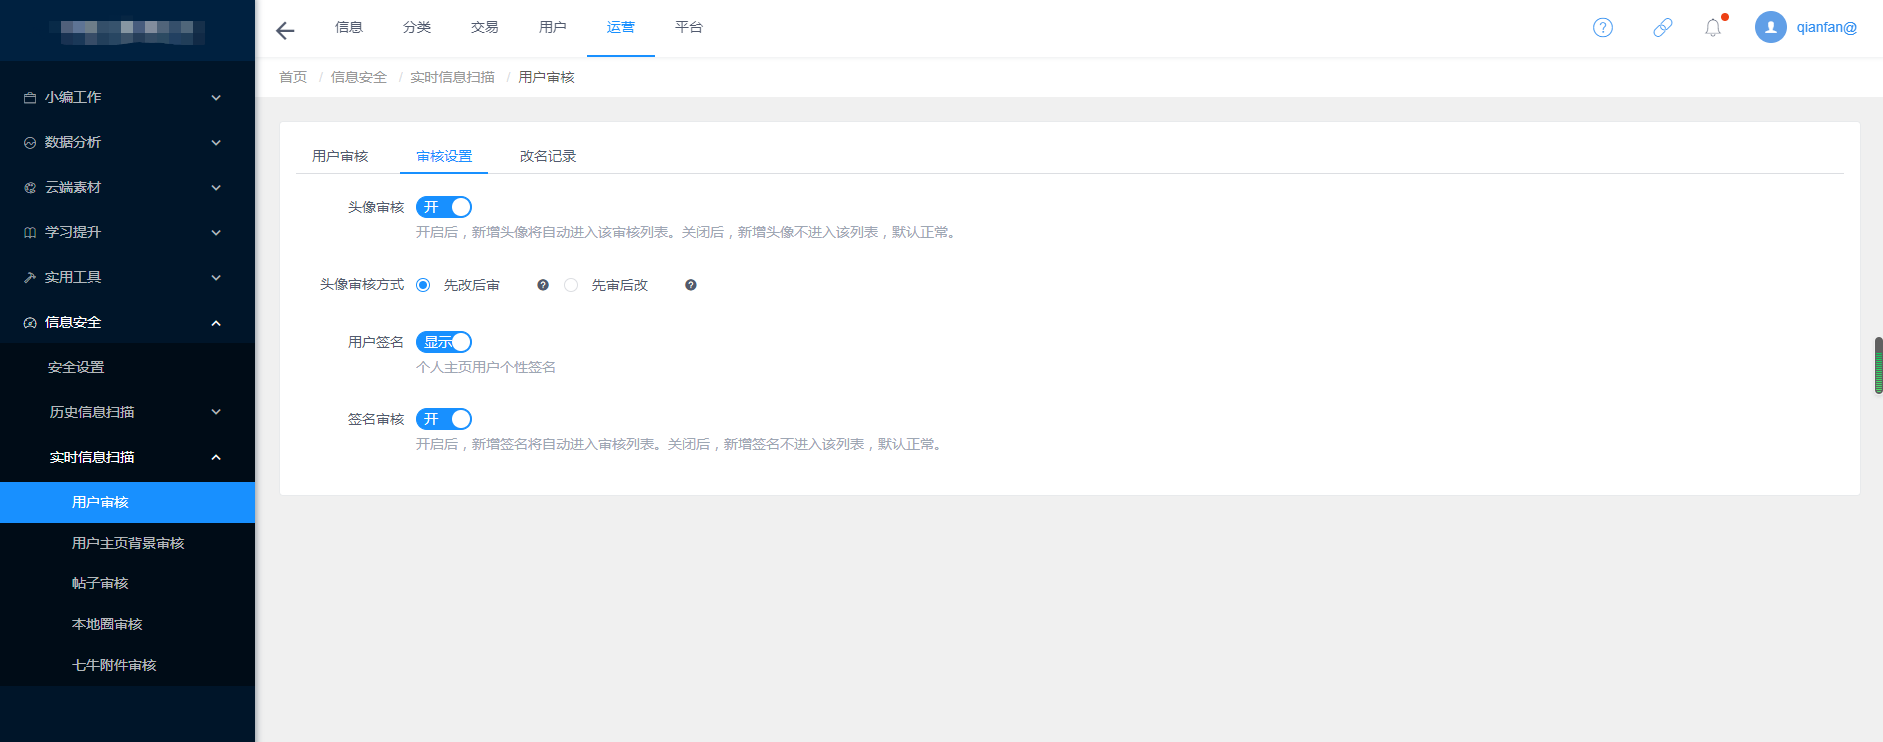This screenshot has height=742, width=1883.
Task: Click the 数据分析 sidebar icon
Action: (x=30, y=143)
